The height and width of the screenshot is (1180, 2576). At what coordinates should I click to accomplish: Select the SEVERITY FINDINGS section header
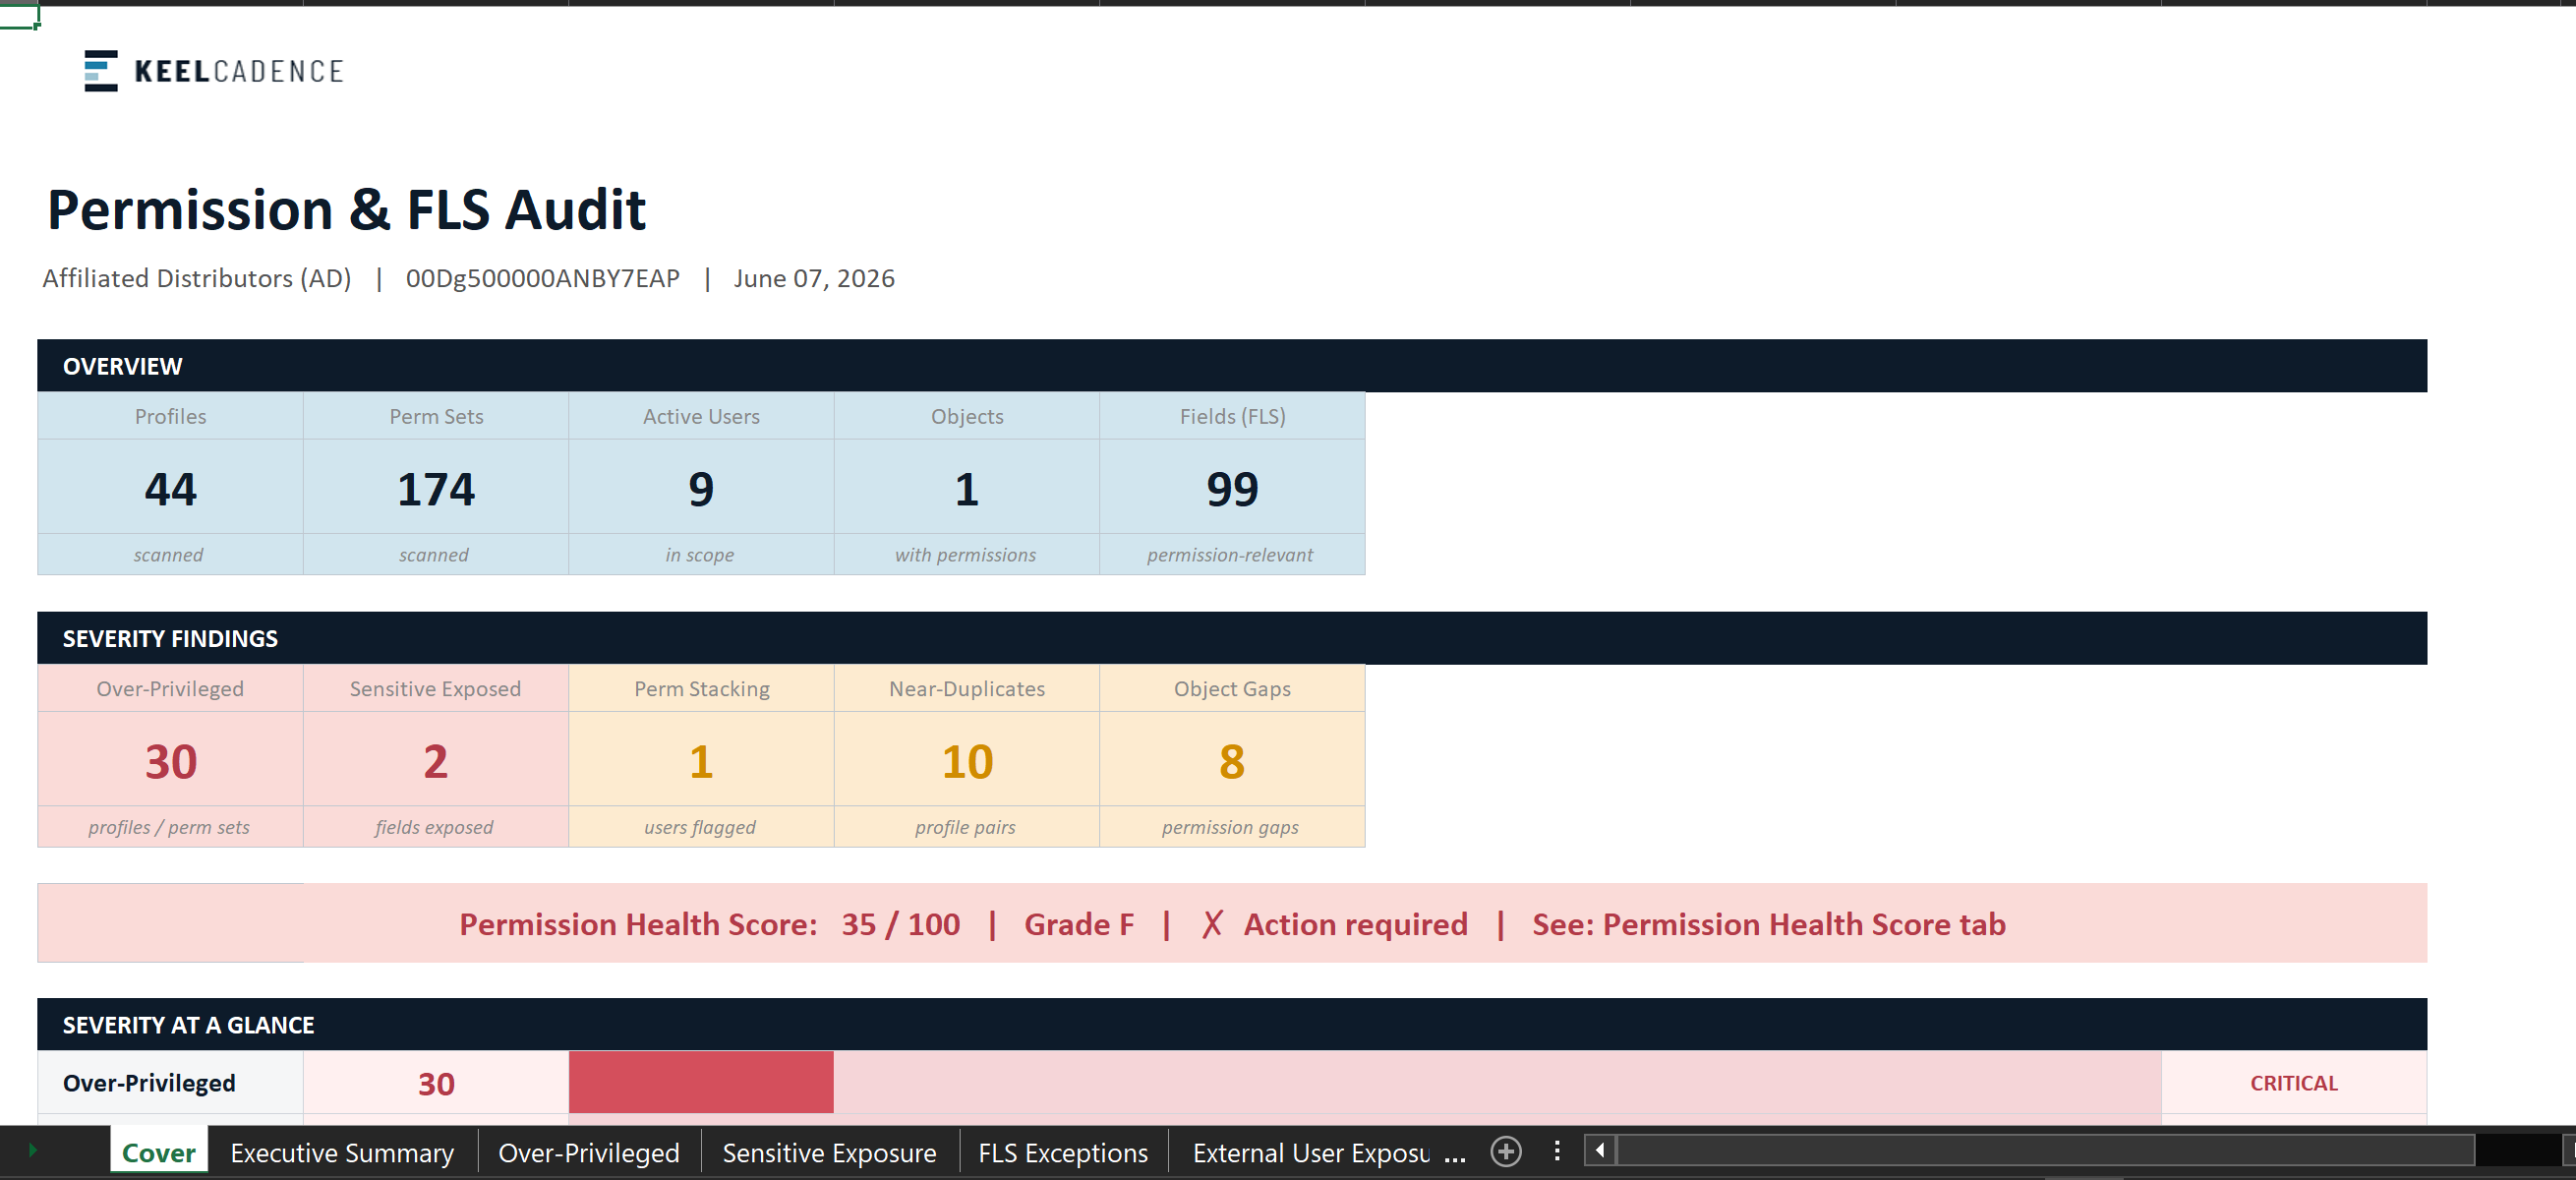pos(1232,638)
